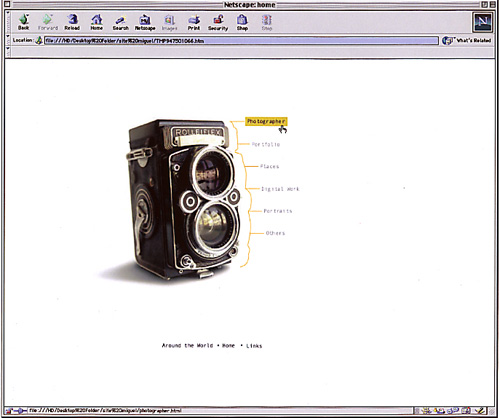This screenshot has height=418, width=500.
Task: Open the Security info toolbar button
Action: point(218,22)
